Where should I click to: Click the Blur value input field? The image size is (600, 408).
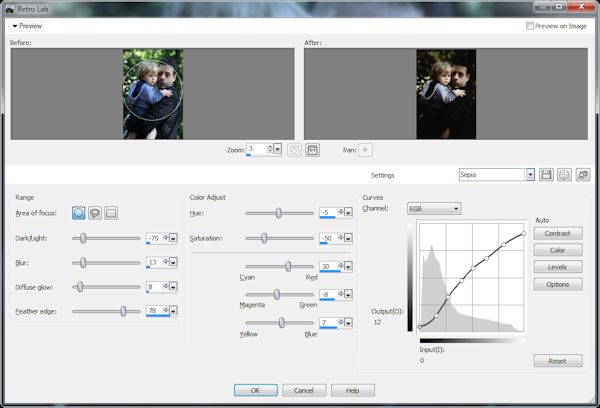tap(155, 262)
